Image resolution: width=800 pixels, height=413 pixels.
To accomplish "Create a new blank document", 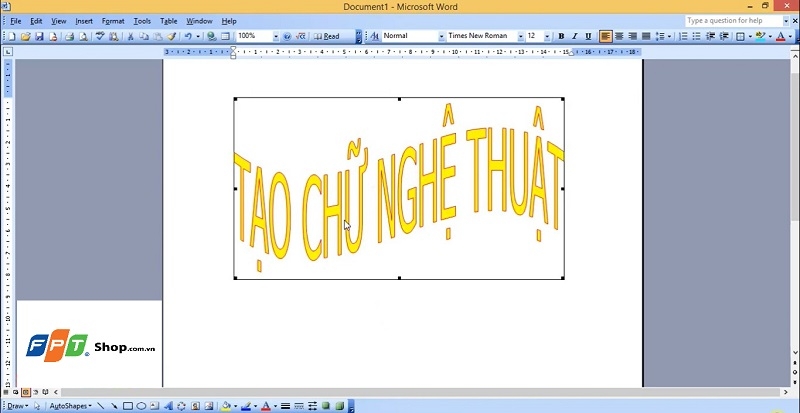I will [x=12, y=36].
